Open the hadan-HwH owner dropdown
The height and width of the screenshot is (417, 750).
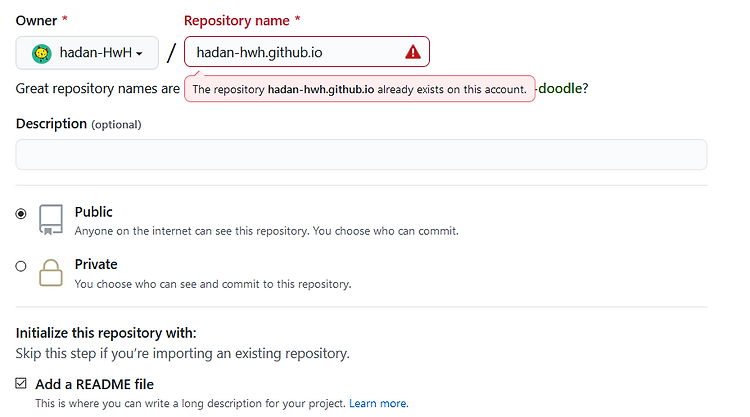point(87,53)
